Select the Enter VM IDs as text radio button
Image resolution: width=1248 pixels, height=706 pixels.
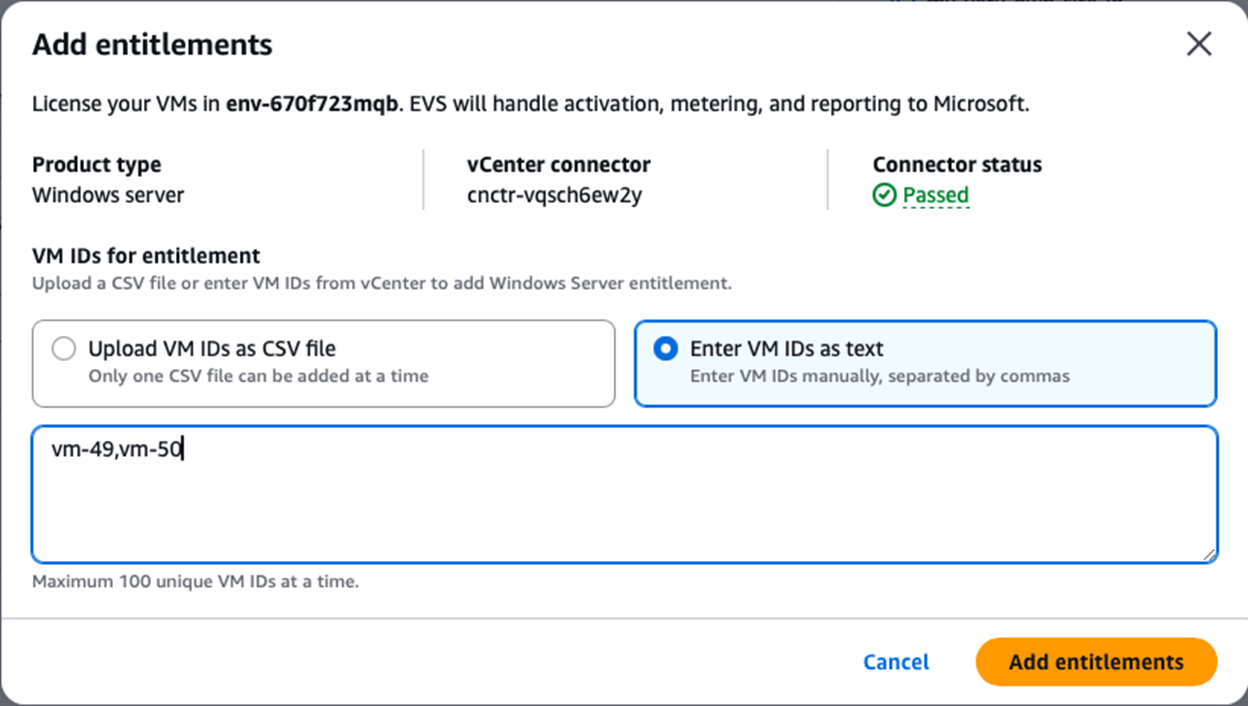coord(665,349)
